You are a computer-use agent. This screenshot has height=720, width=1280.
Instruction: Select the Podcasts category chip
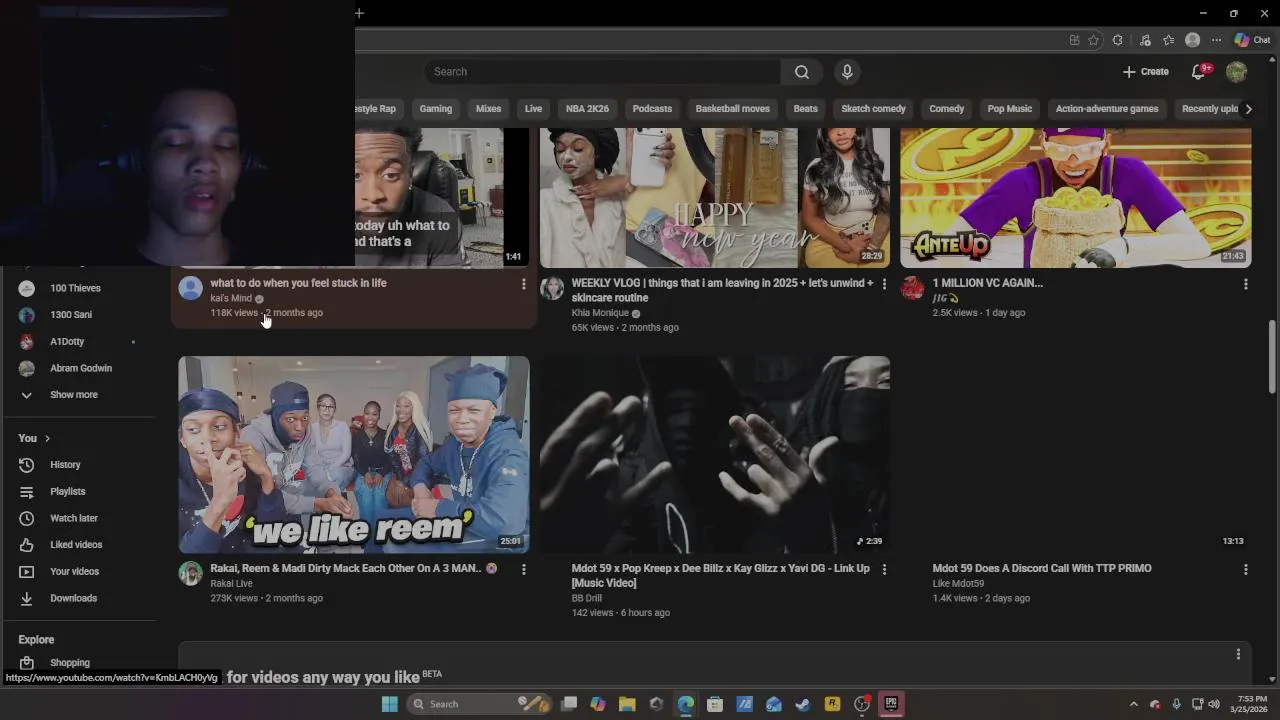coord(652,109)
